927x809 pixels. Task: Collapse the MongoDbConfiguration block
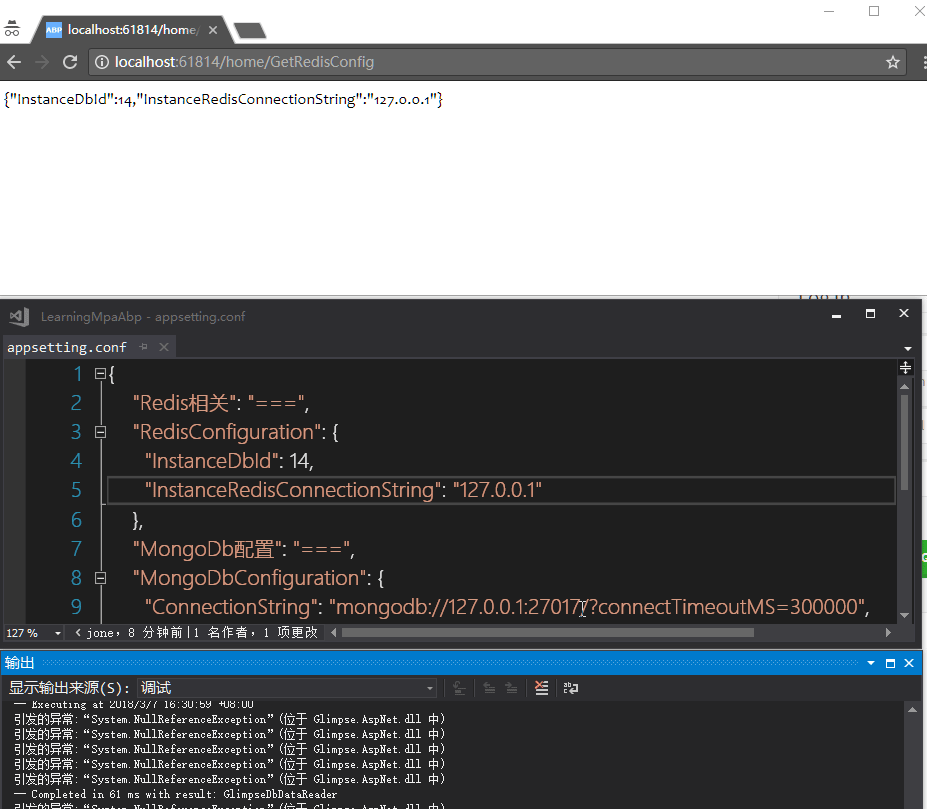100,578
